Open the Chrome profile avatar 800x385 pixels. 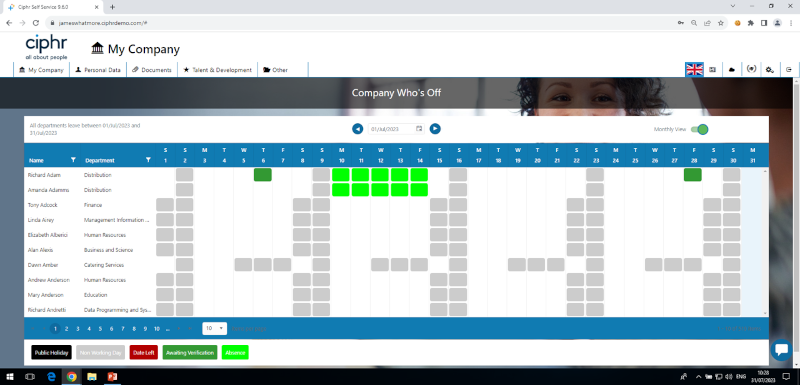pos(777,23)
